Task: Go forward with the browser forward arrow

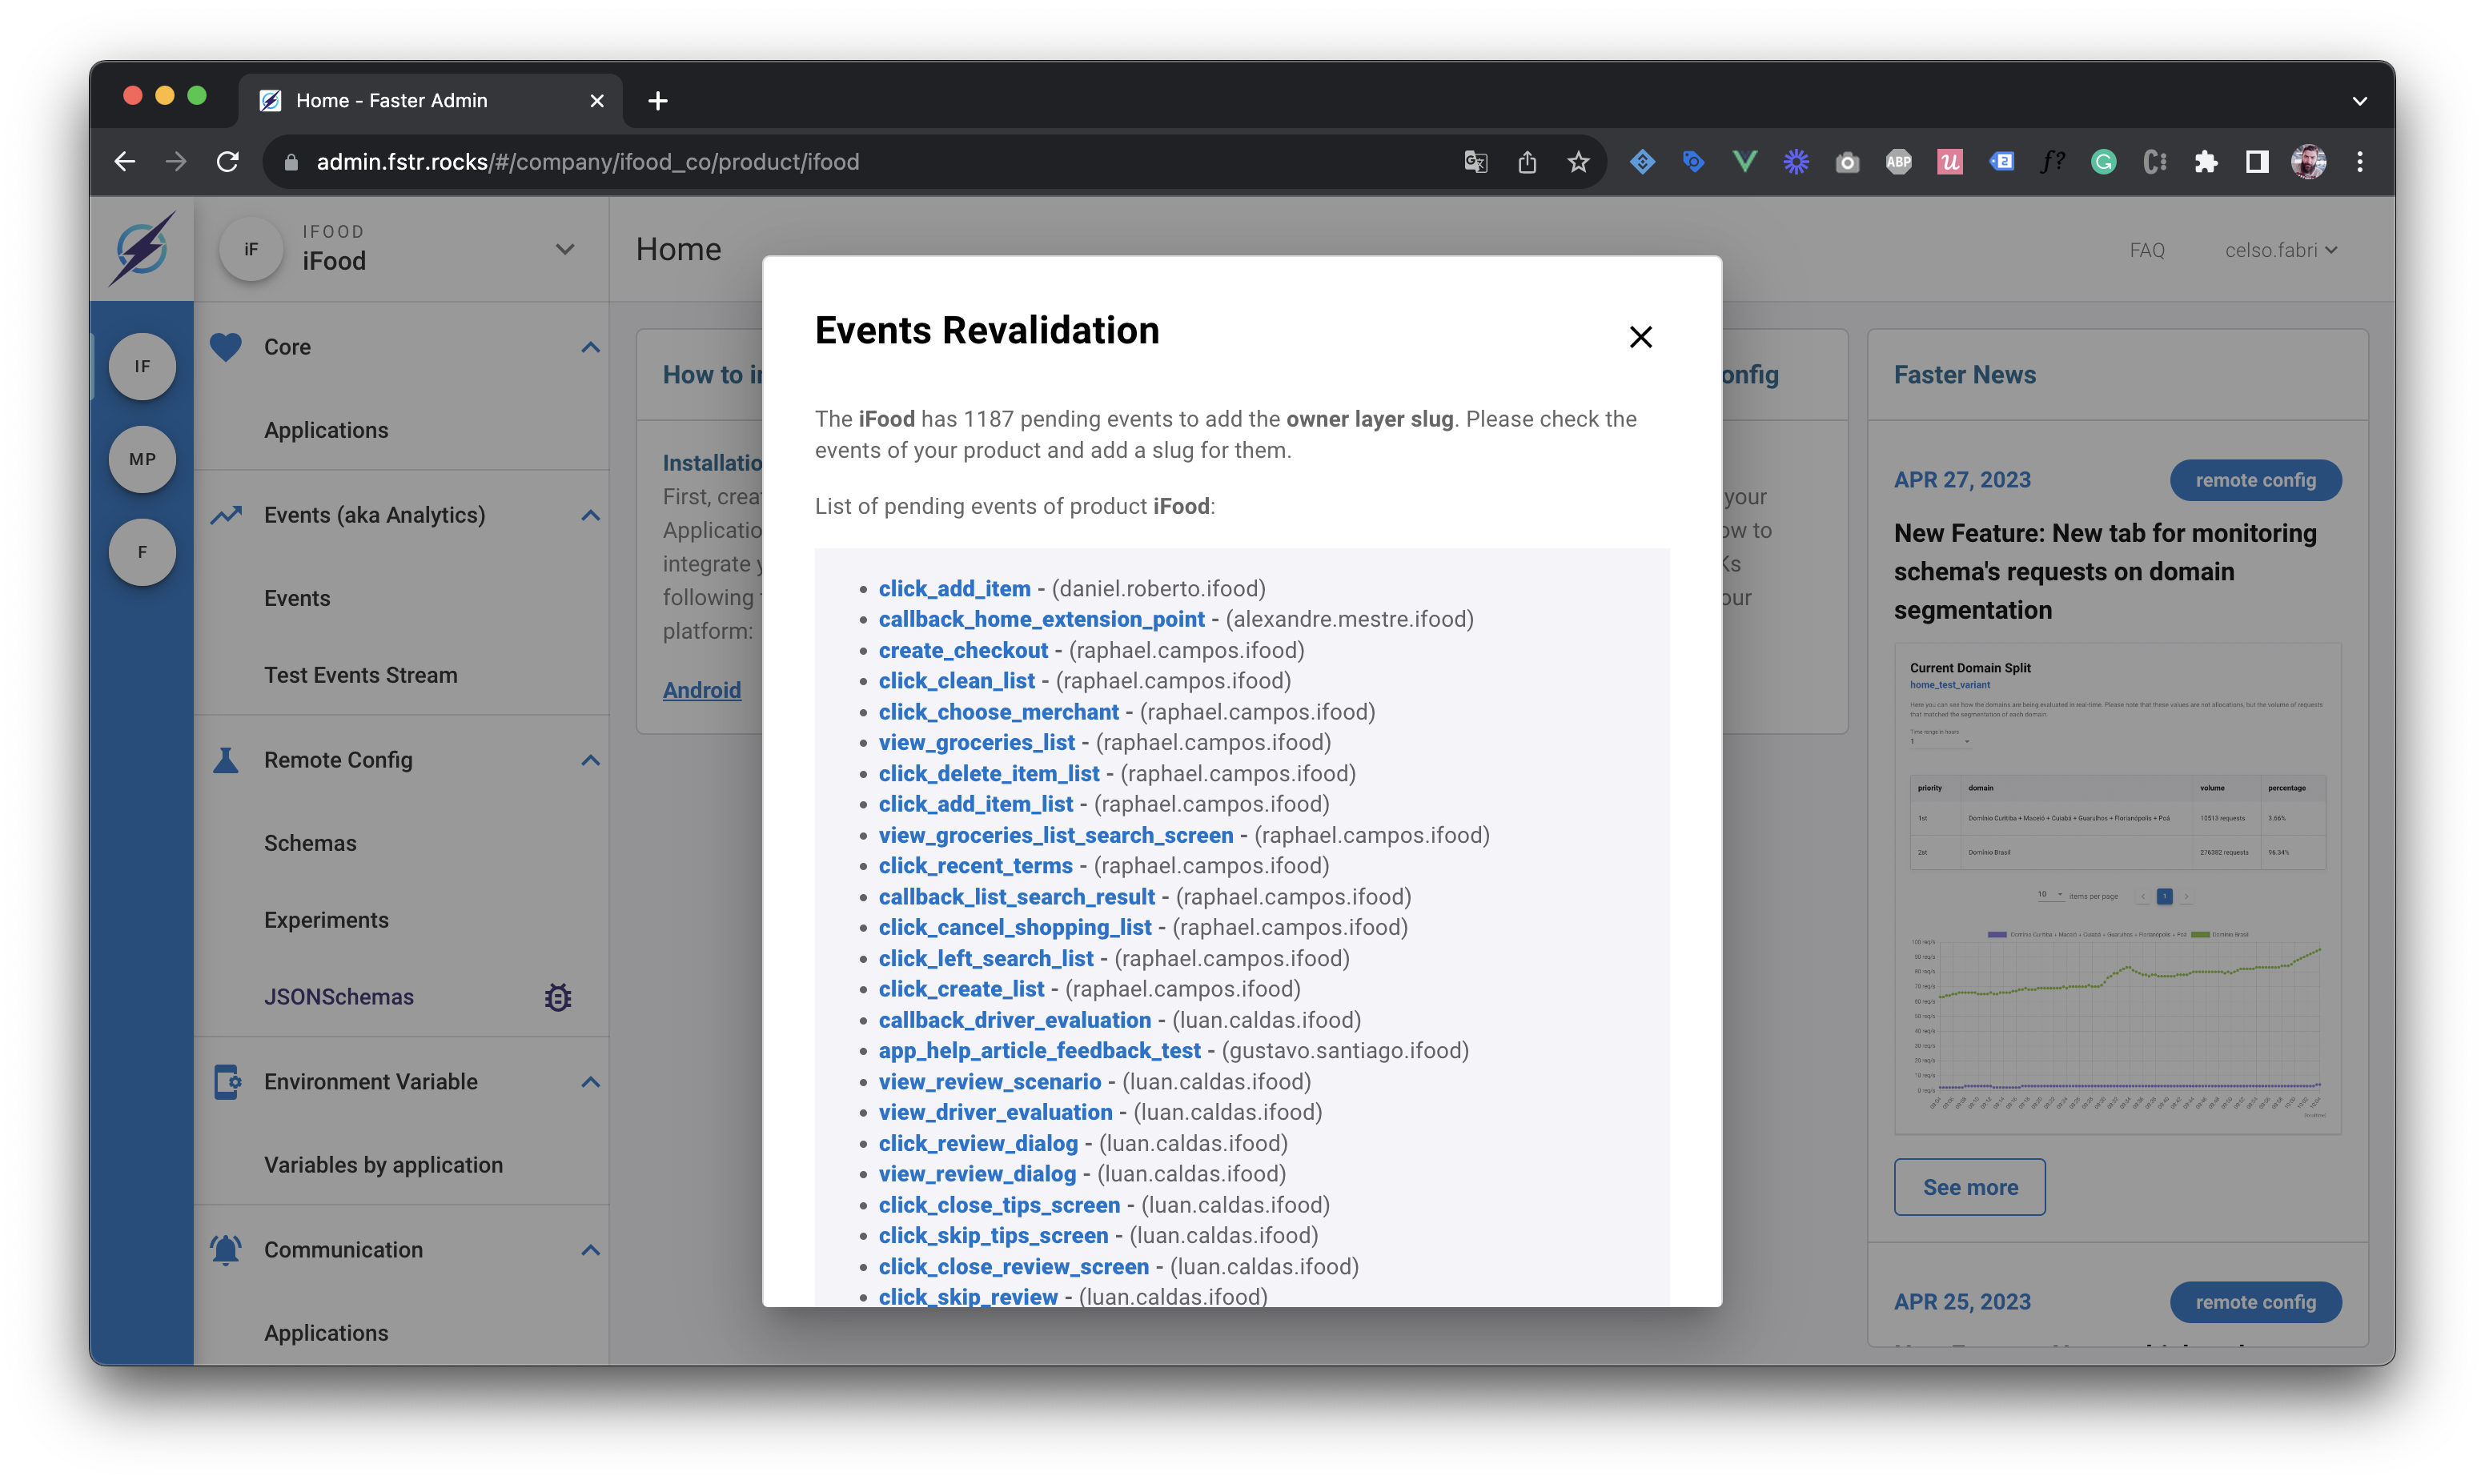Action: coord(176,162)
